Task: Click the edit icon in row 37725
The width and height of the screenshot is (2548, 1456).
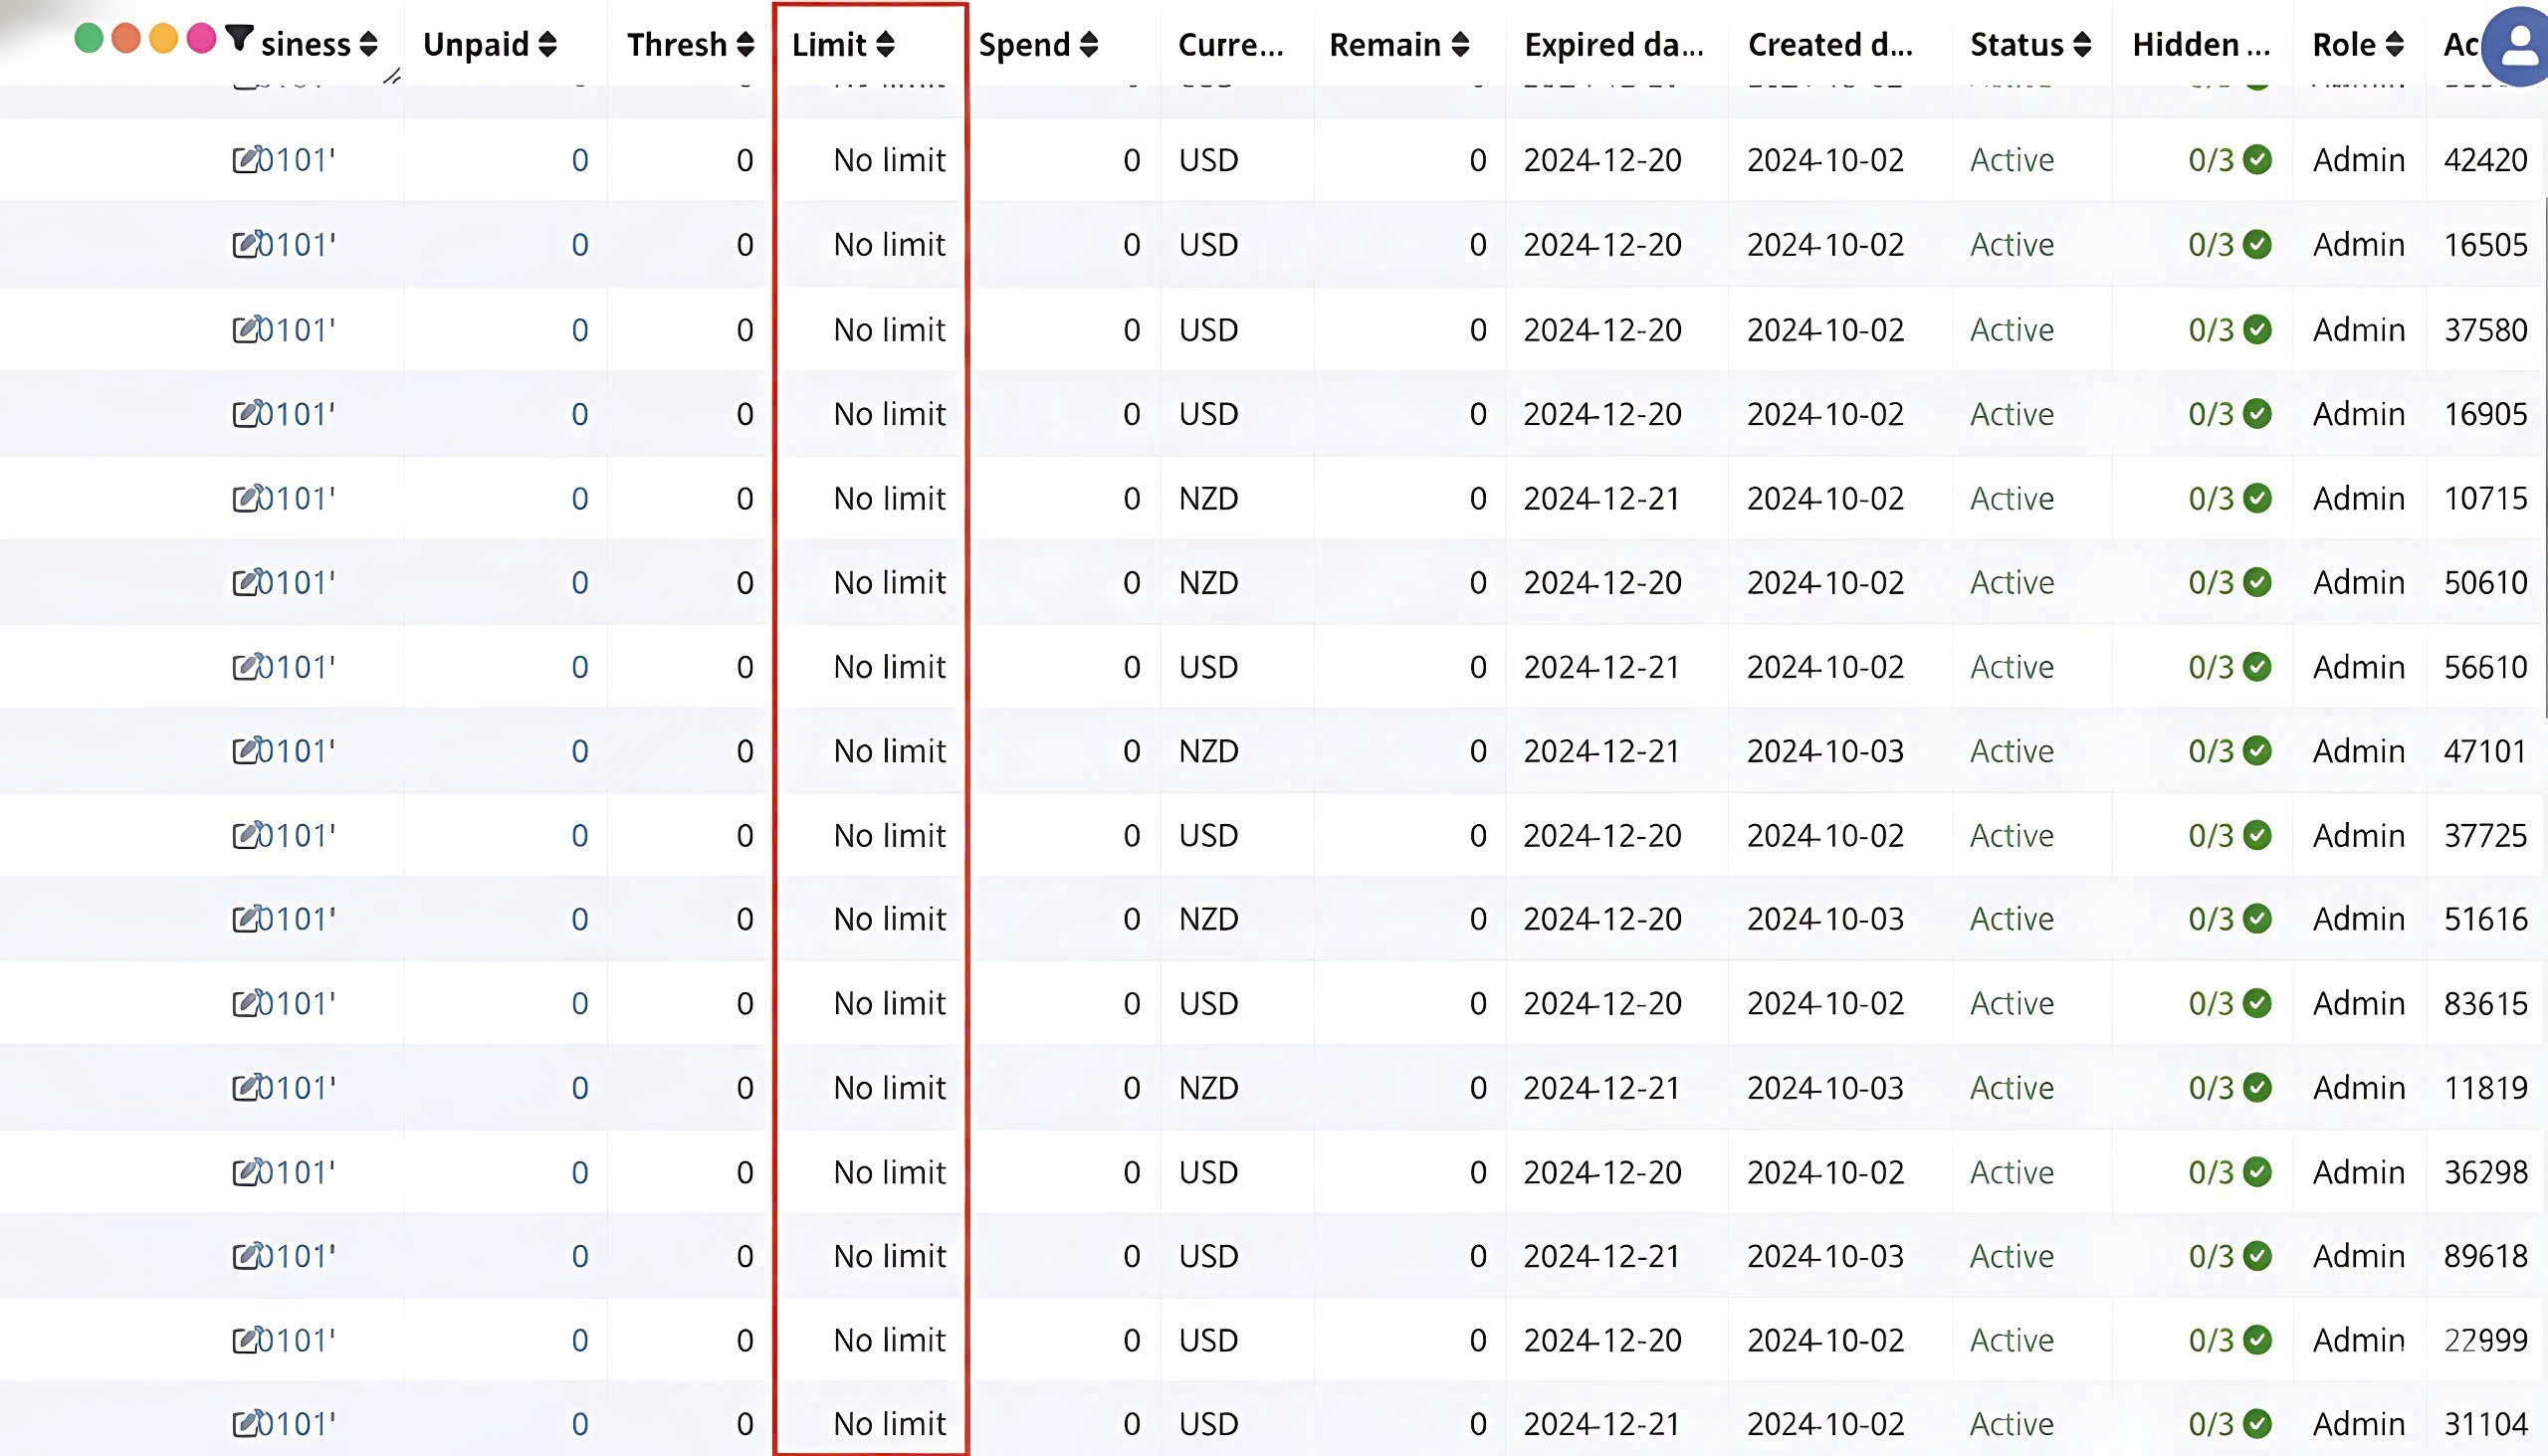Action: [x=246, y=835]
